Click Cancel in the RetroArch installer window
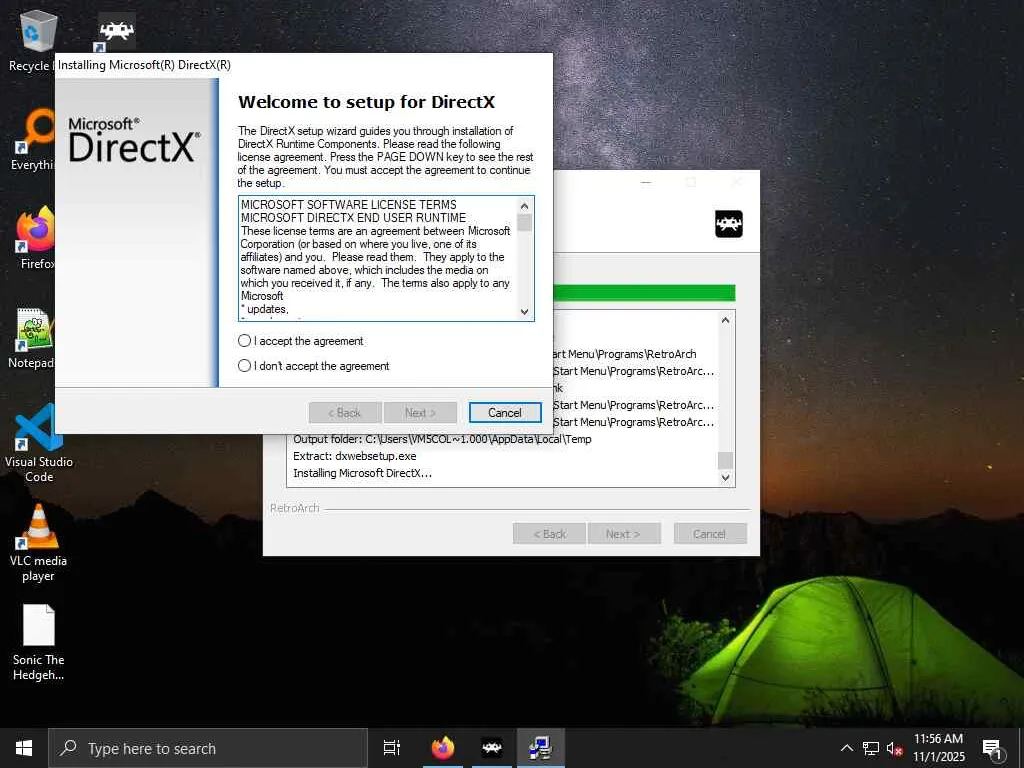 point(710,534)
